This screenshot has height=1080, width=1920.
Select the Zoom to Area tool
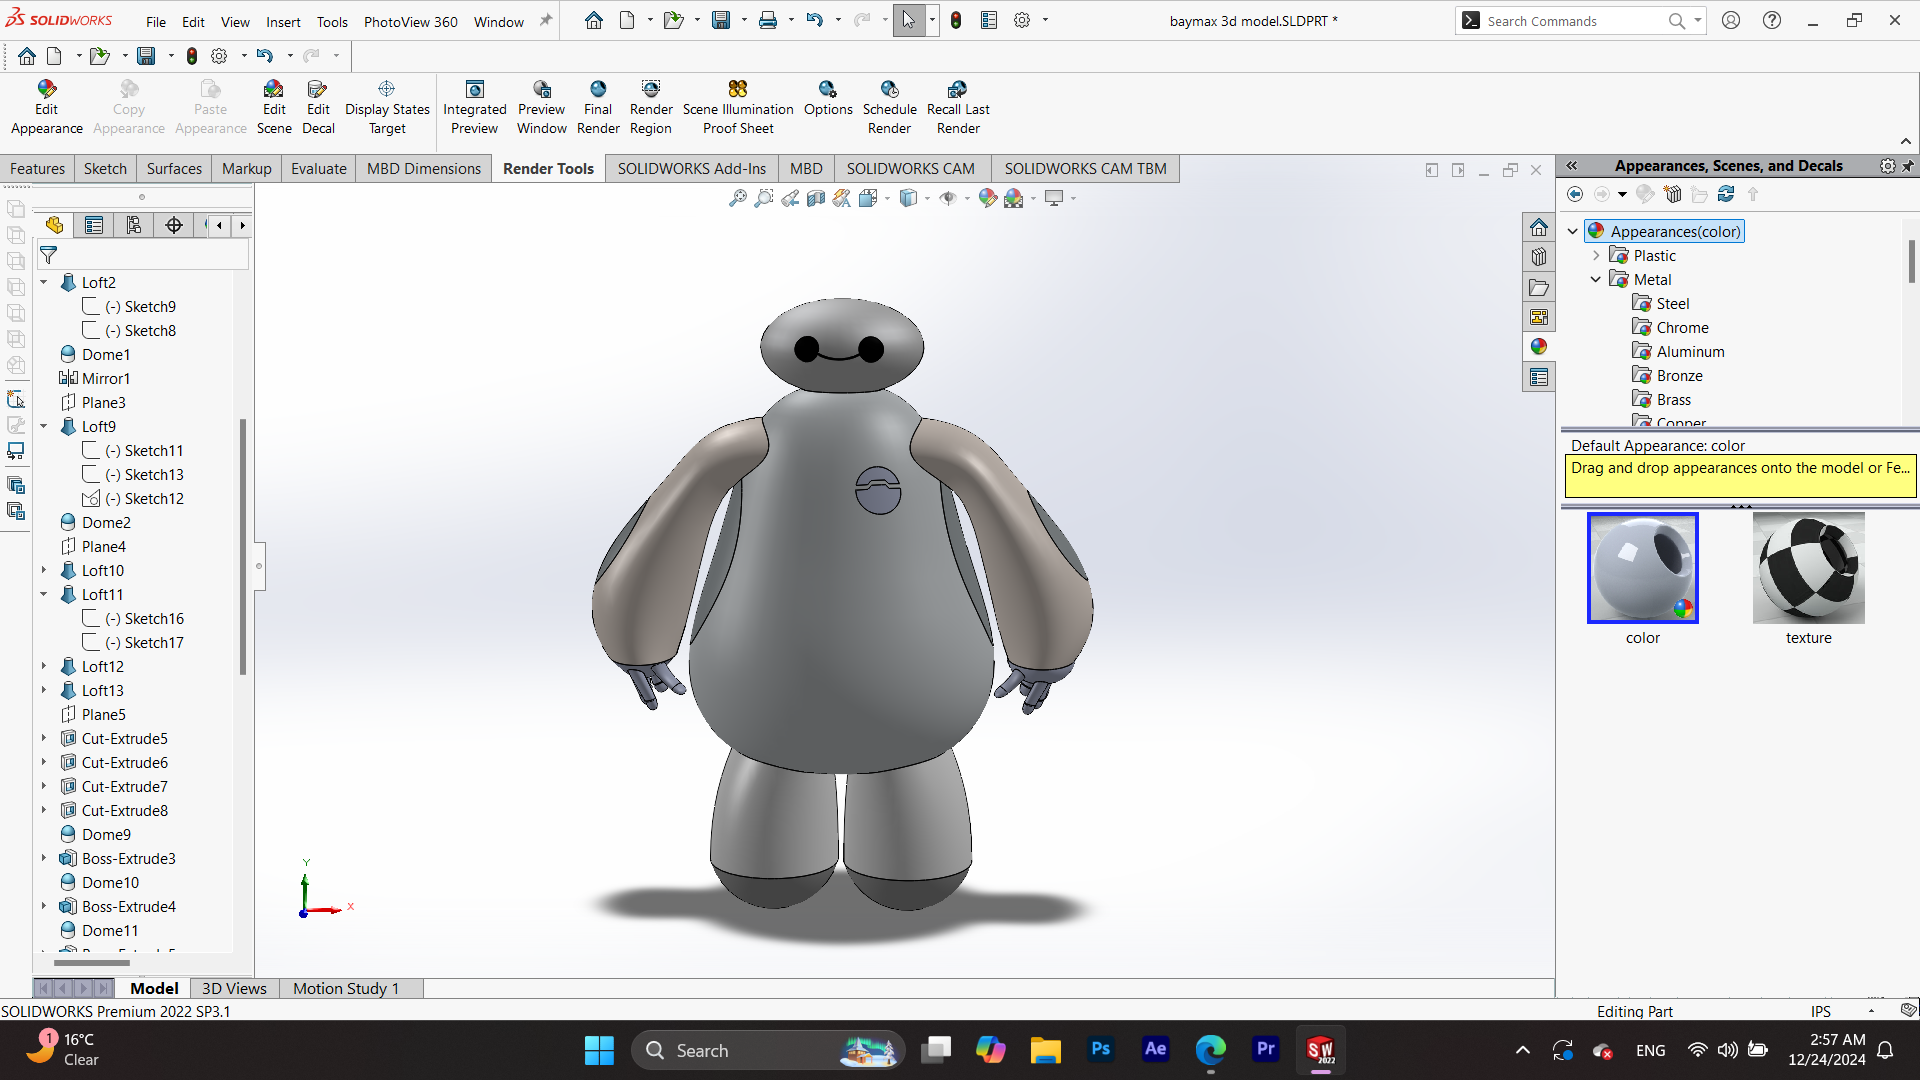(764, 198)
